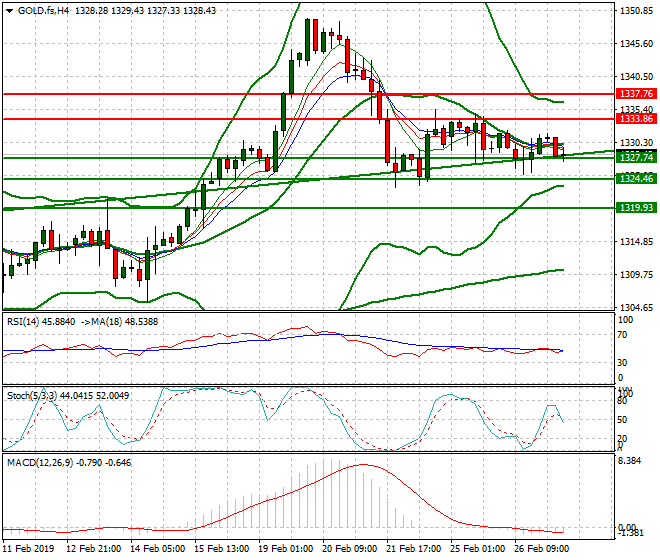This screenshot has height=560, width=660.
Task: Click the 1309.75 price scale value
Action: click(637, 275)
